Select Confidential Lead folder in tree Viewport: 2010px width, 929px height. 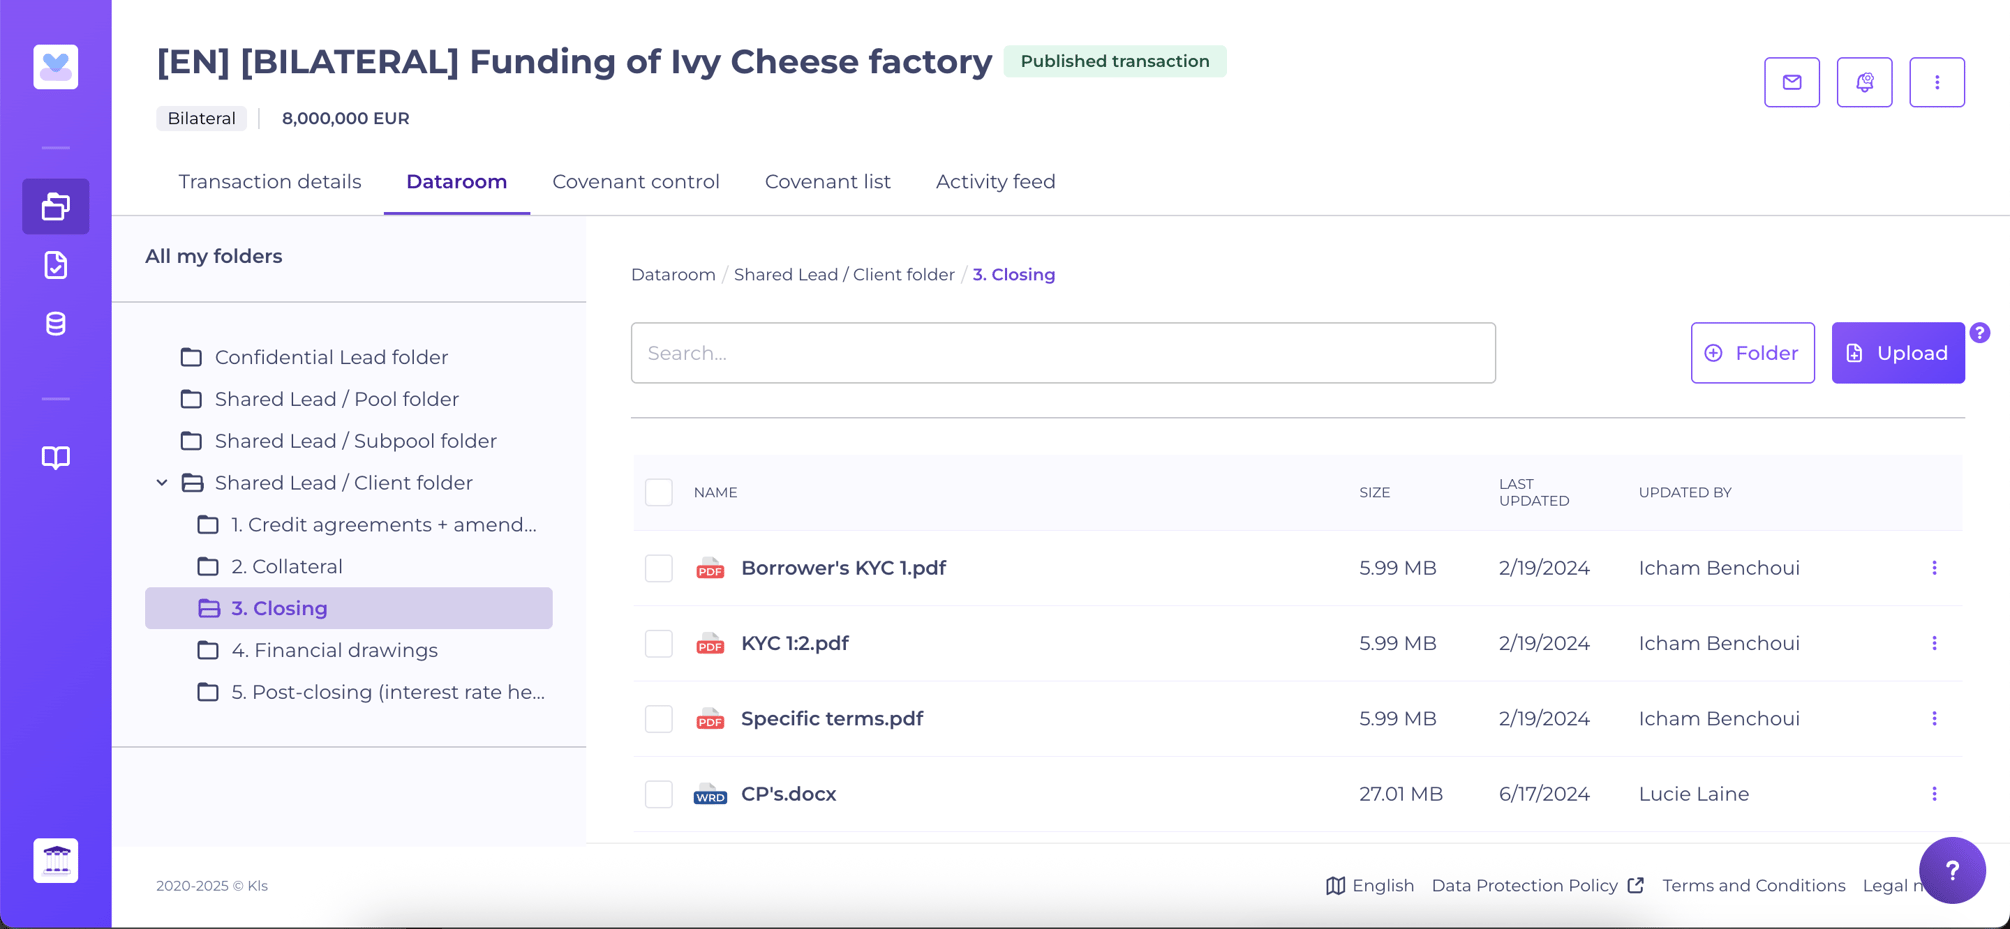point(331,357)
